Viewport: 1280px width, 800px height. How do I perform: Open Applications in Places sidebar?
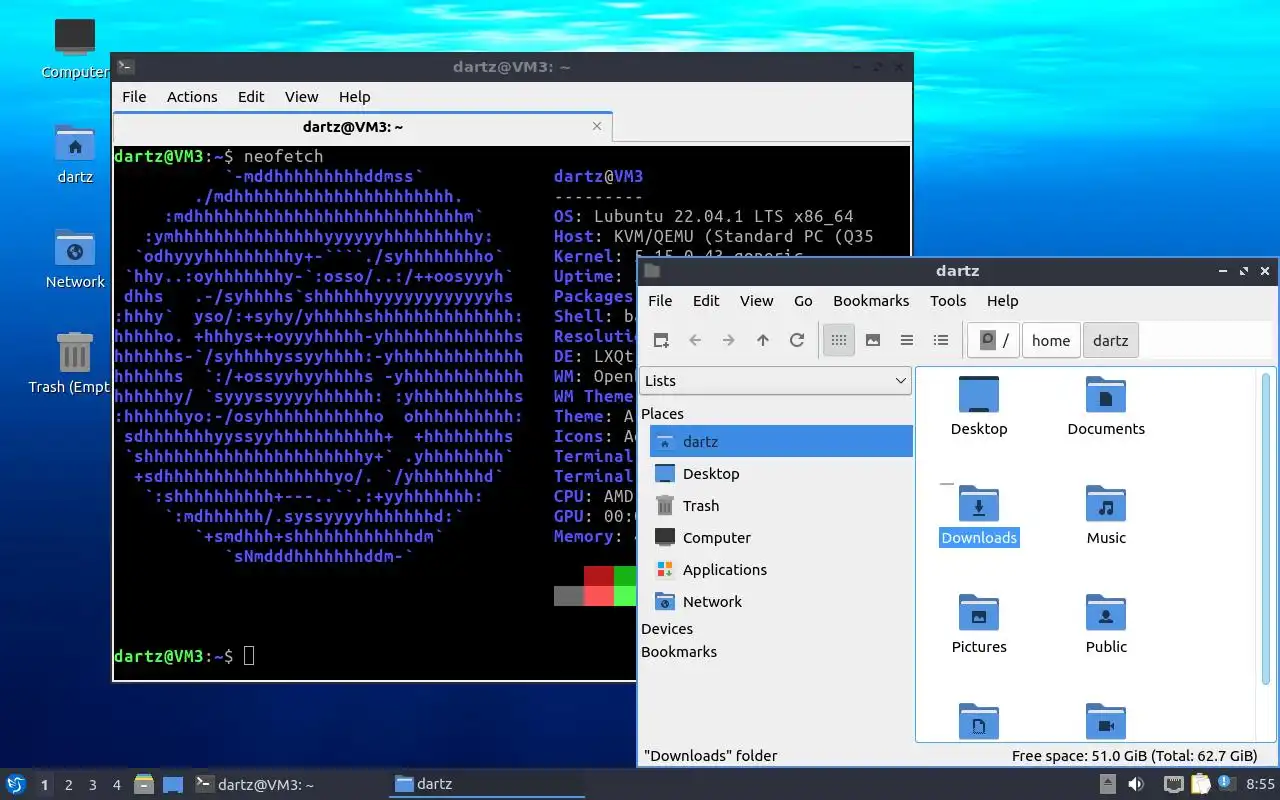pyautogui.click(x=781, y=569)
